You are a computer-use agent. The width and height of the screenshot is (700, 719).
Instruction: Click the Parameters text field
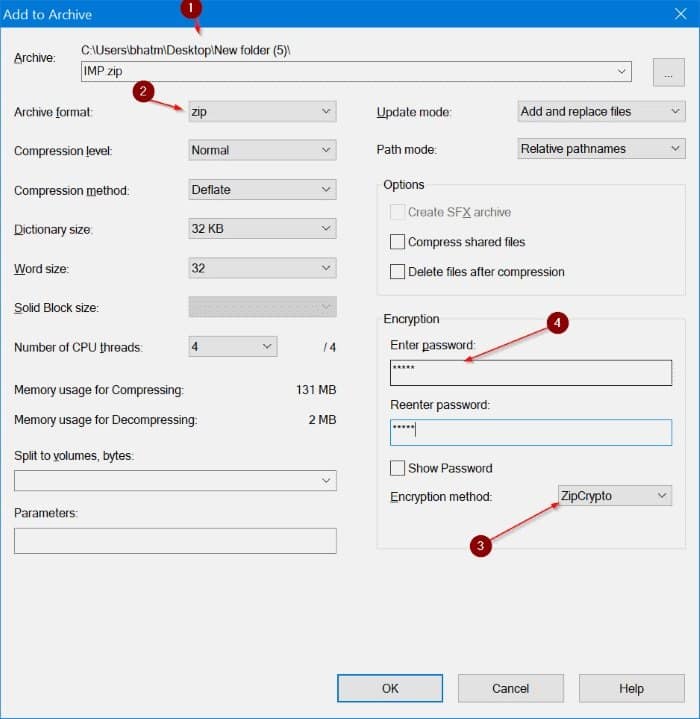175,541
